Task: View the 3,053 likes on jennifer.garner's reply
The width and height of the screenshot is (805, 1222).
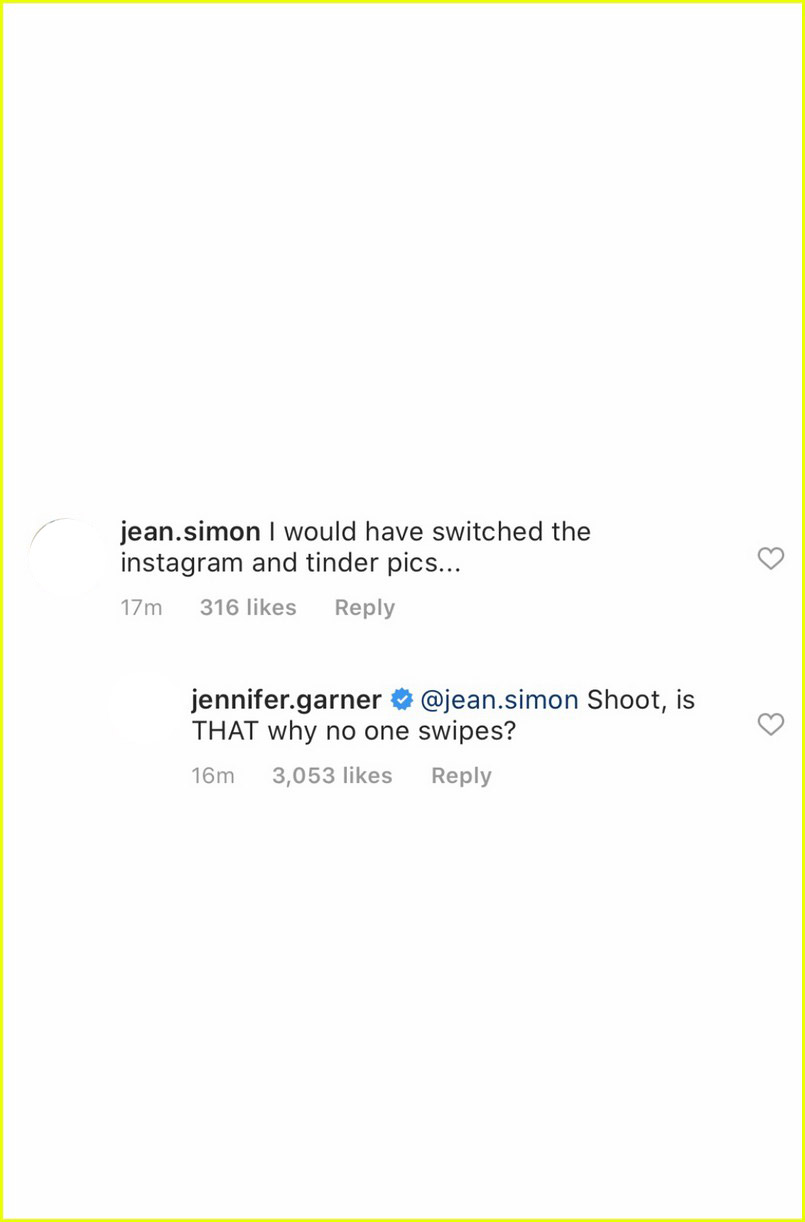Action: click(x=331, y=775)
